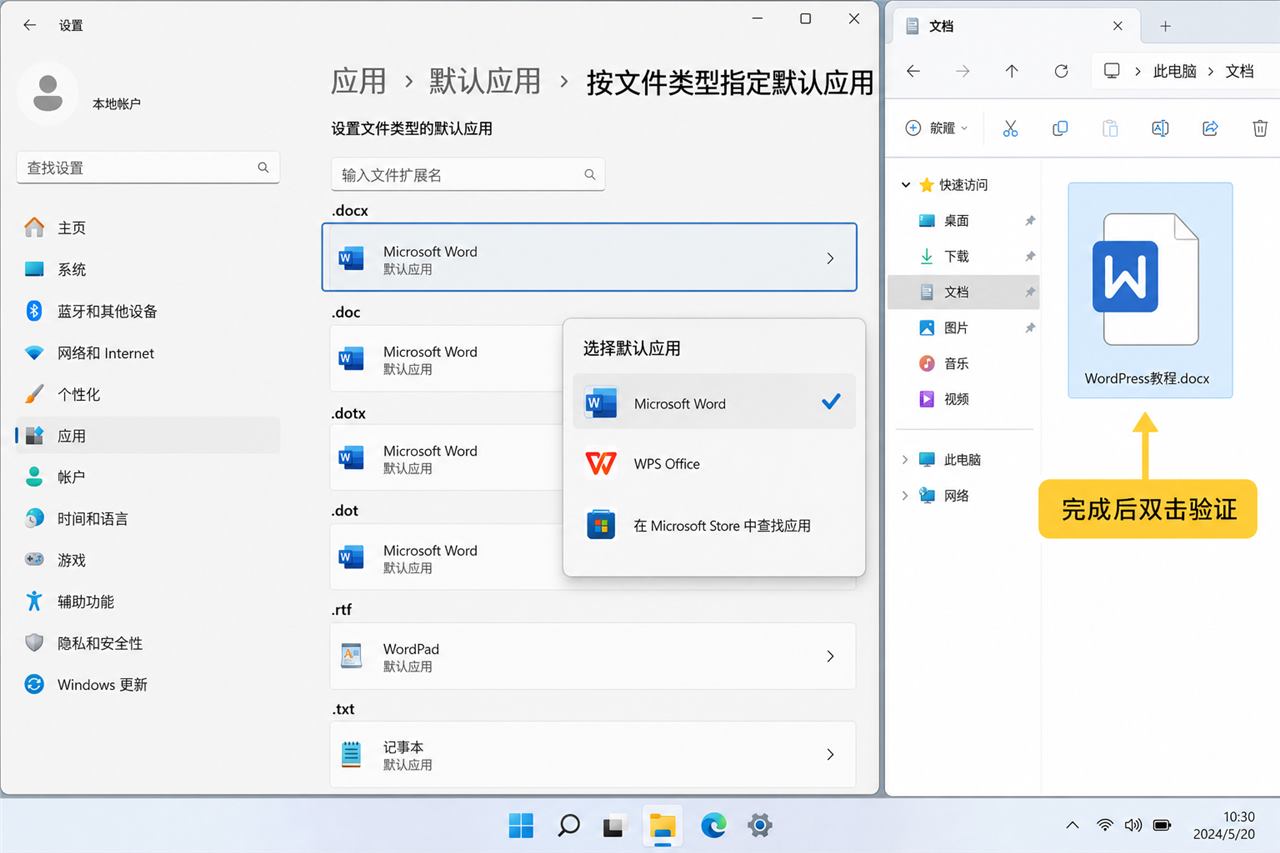Refresh the File Explorer folder
The width and height of the screenshot is (1280, 853).
1061,71
